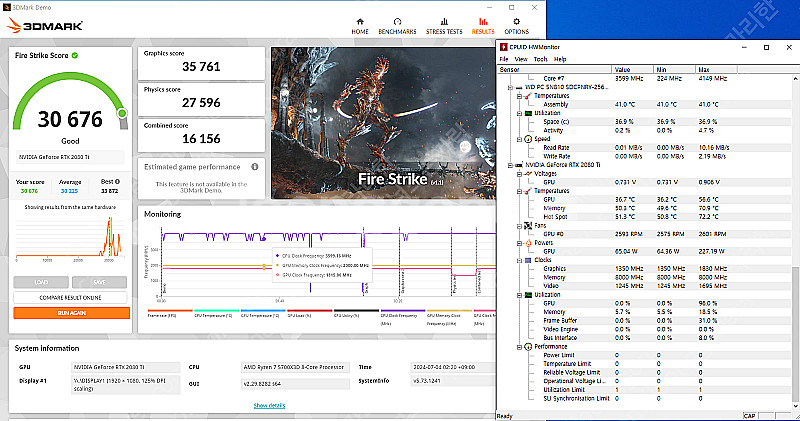800x421 pixels.
Task: Click the CPUID HWMonitor title bar icon
Action: 504,47
